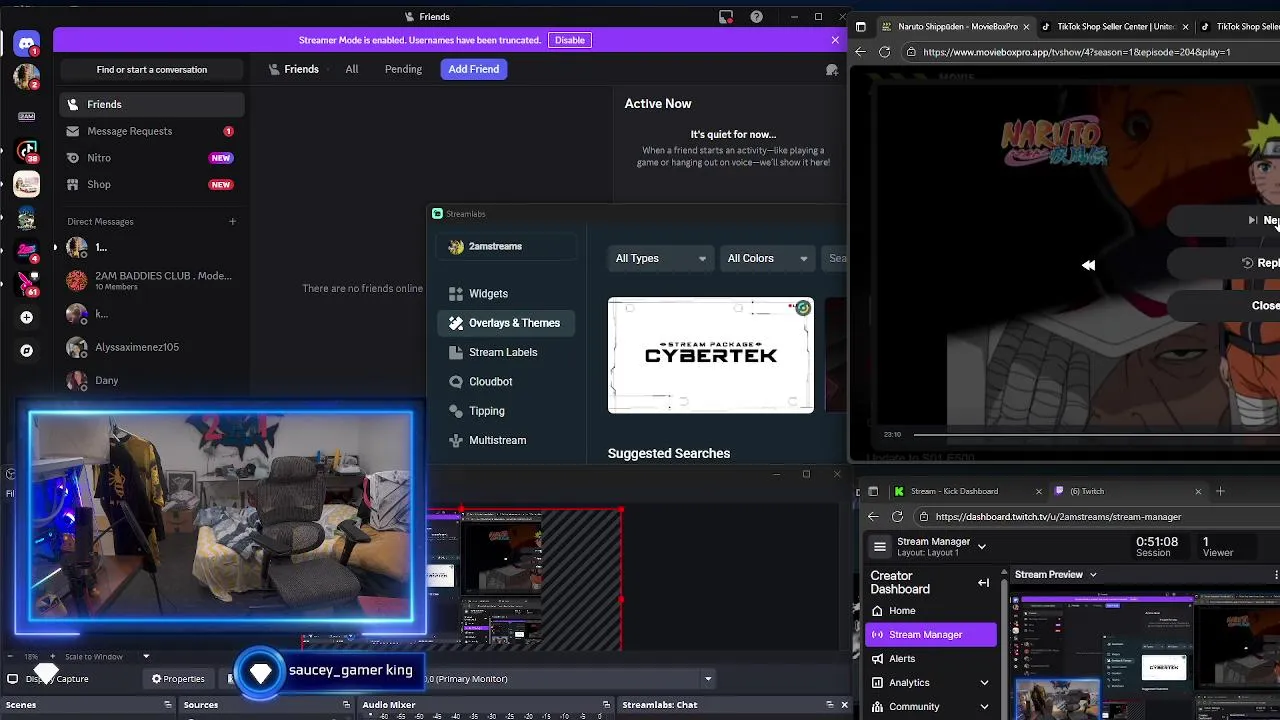This screenshot has height=720, width=1280.
Task: Disable Streamer Mode in Discord
Action: [x=570, y=40]
